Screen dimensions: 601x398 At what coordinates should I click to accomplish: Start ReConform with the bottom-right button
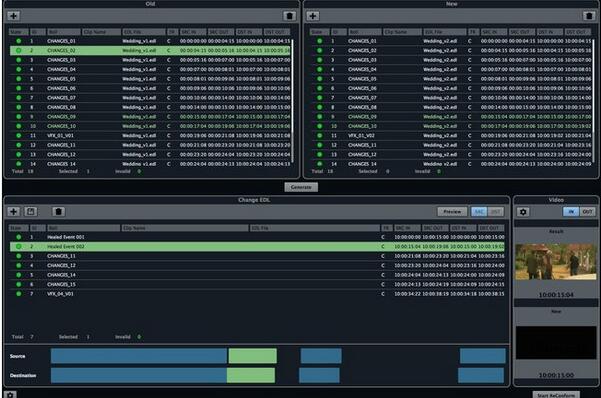[556, 395]
